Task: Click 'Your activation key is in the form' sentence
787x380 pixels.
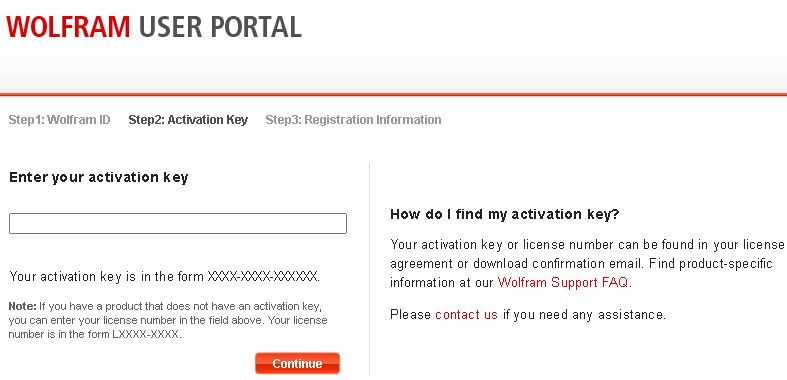Action: coord(107,277)
